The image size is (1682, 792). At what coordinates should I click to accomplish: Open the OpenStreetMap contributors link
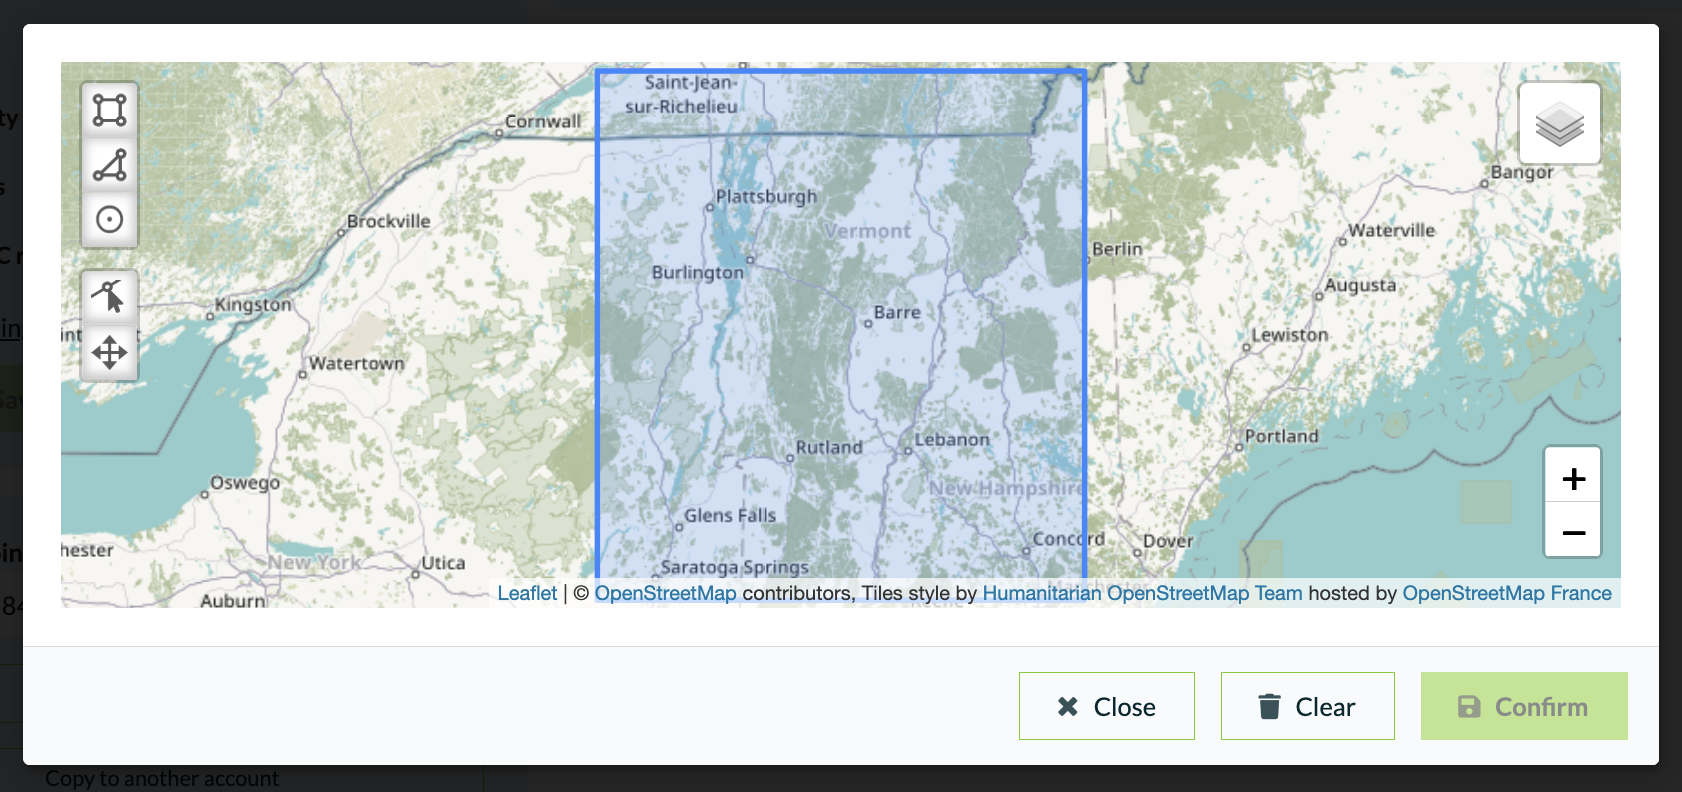tap(665, 593)
